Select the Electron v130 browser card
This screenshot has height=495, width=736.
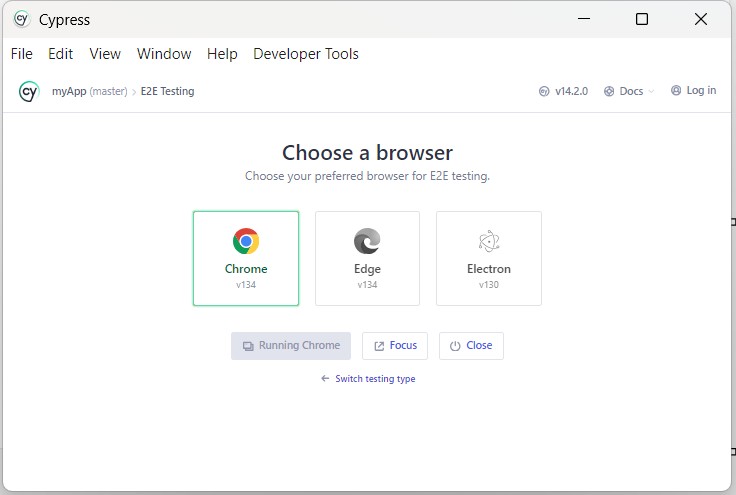pyautogui.click(x=489, y=258)
